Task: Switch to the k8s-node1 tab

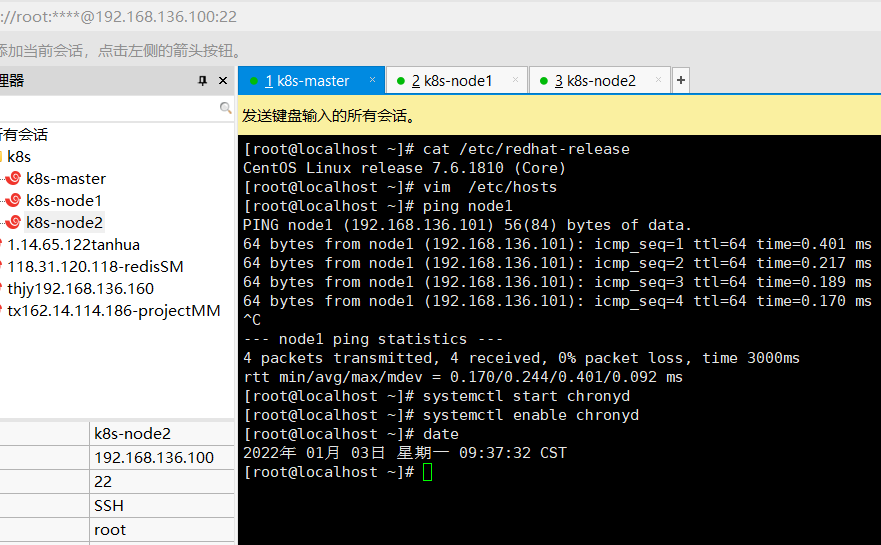Action: point(457,80)
